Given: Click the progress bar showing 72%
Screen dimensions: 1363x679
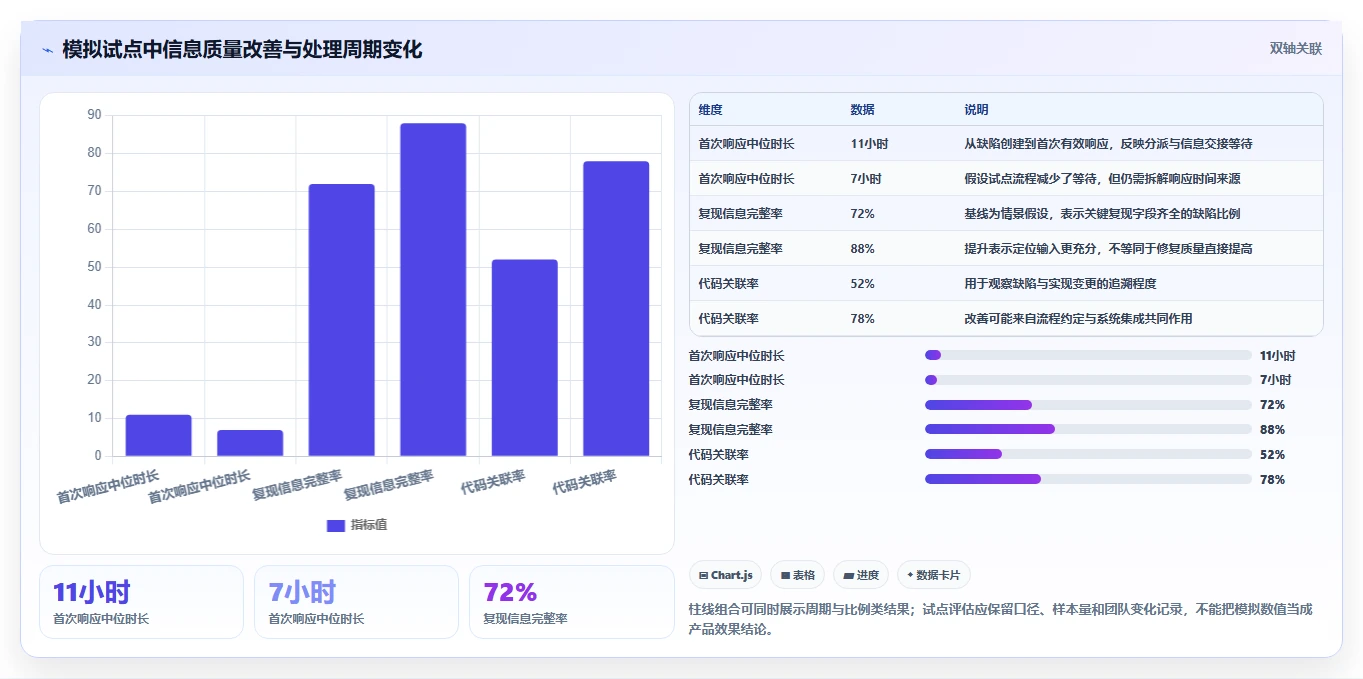Looking at the screenshot, I should coord(1088,405).
